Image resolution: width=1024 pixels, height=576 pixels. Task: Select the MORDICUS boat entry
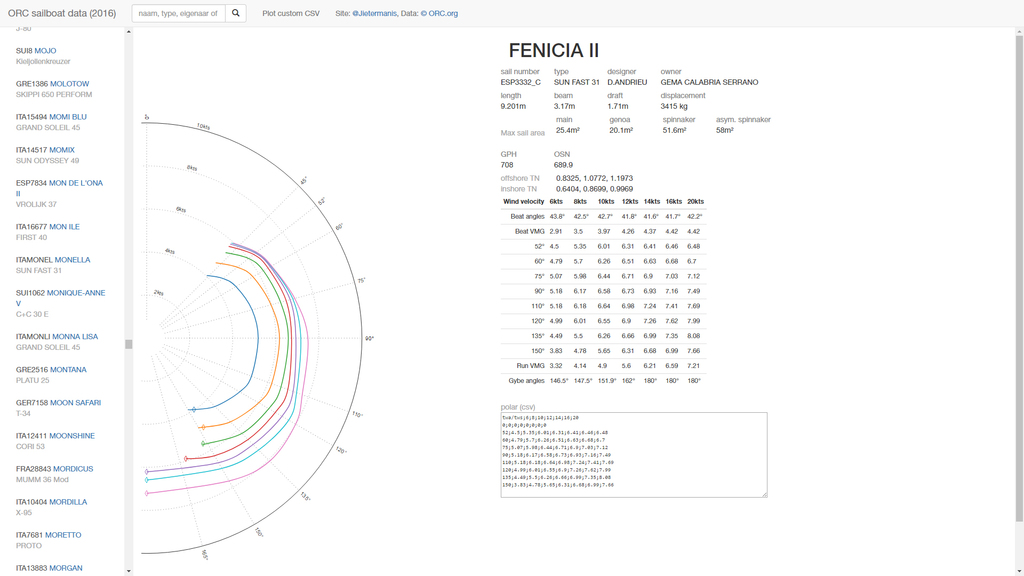[73, 468]
